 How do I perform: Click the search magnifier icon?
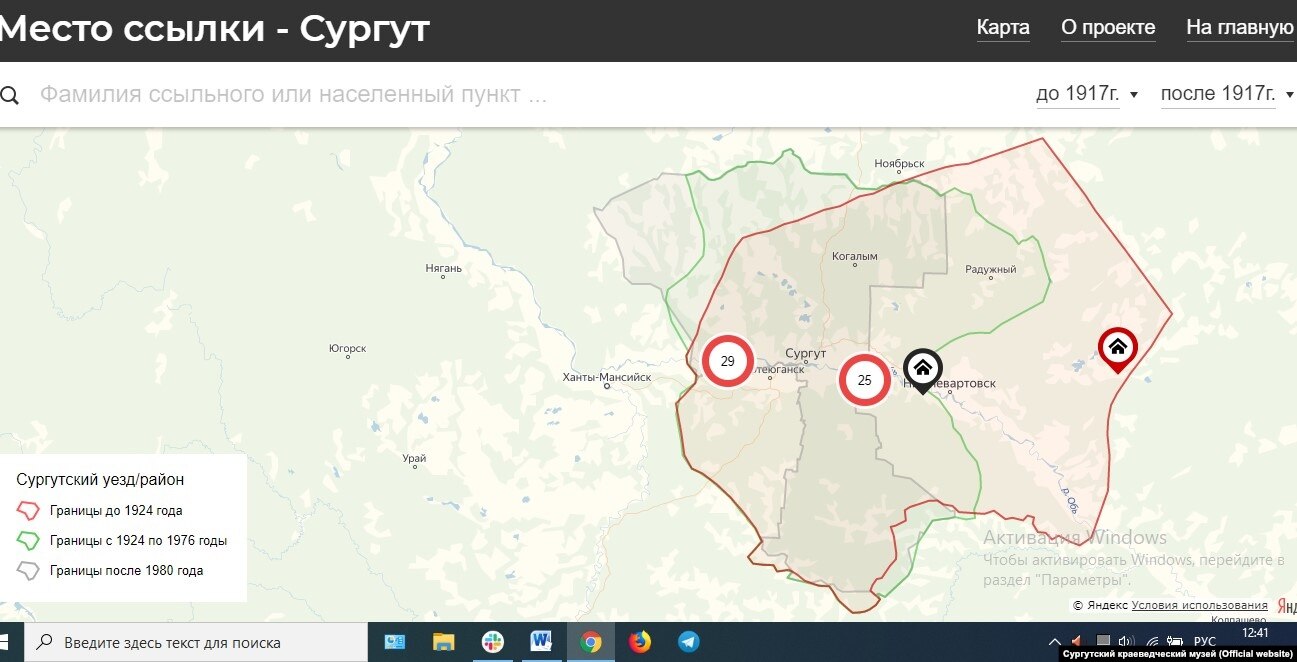click(x=10, y=95)
